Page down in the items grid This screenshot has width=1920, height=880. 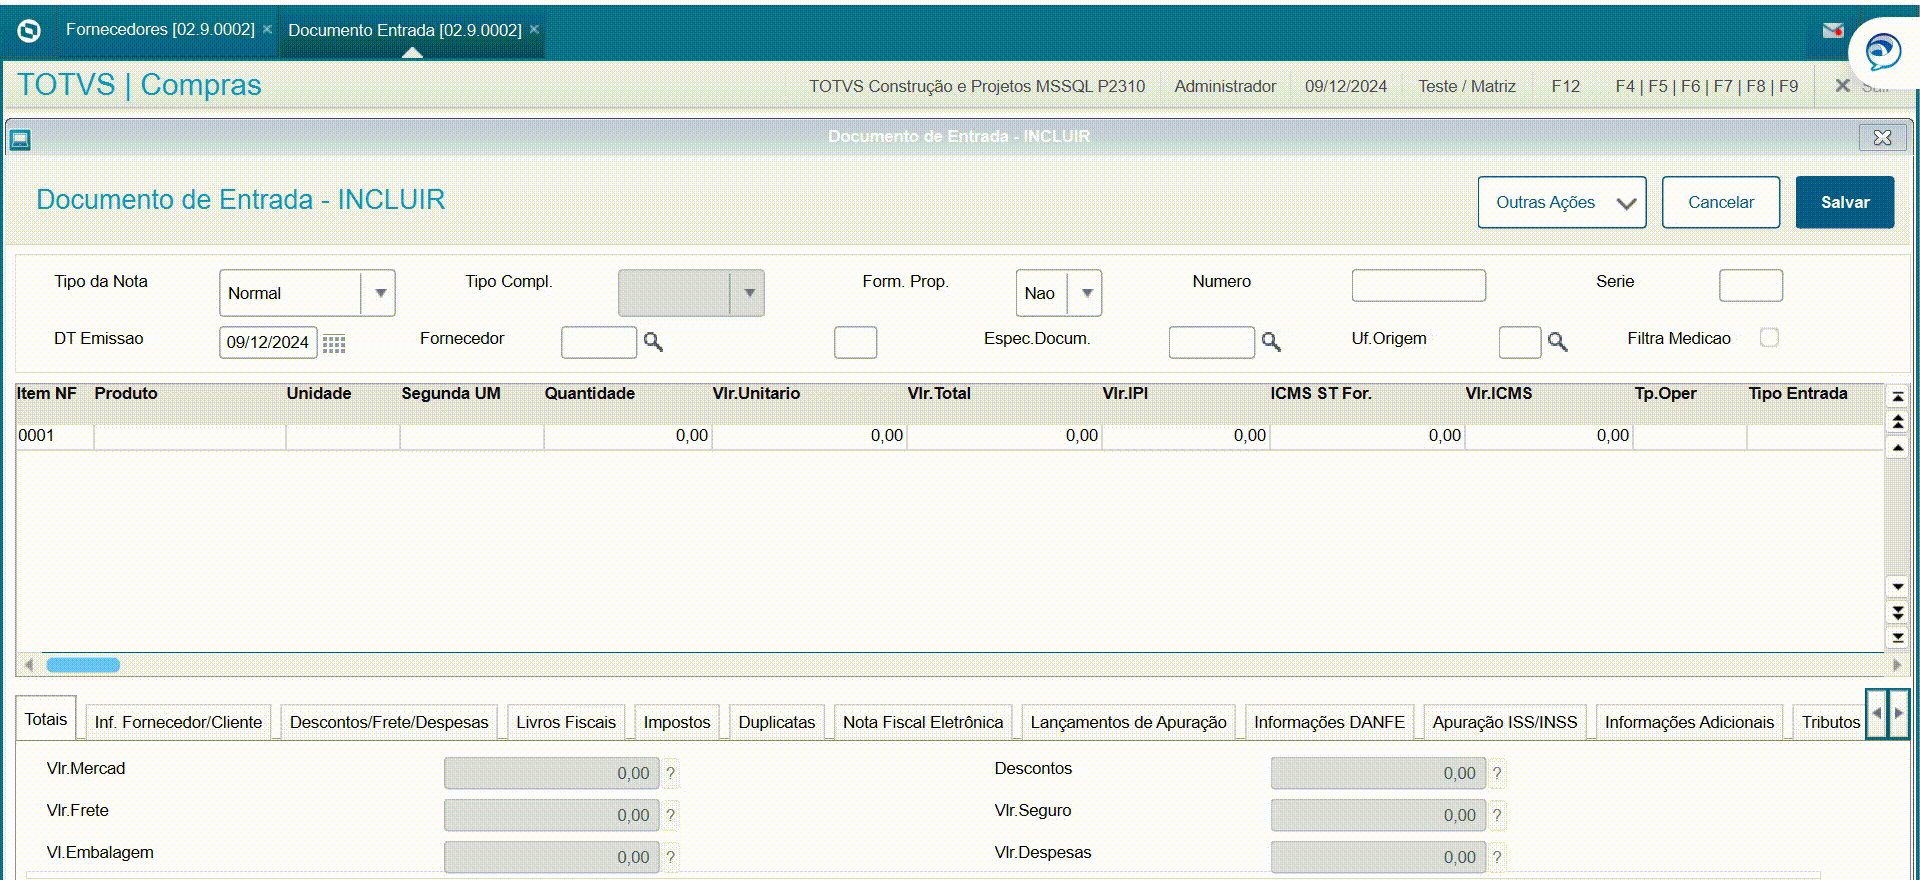click(x=1897, y=611)
